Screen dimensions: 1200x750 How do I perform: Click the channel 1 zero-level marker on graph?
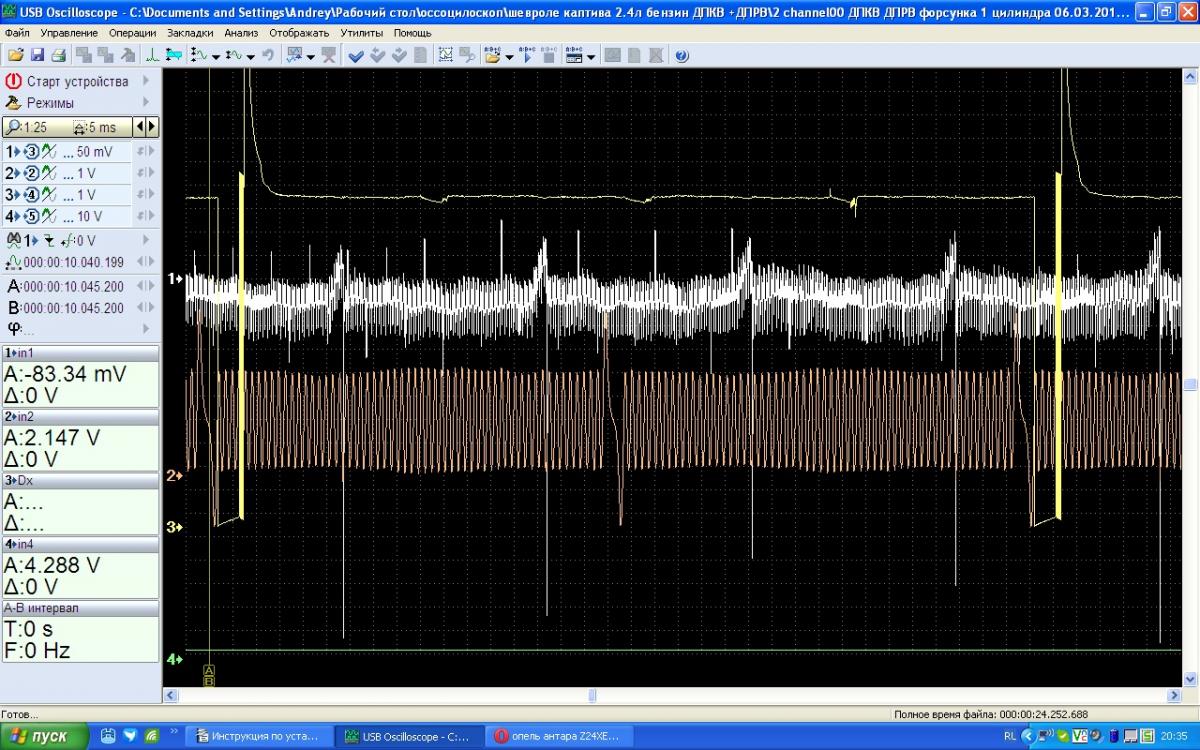point(174,279)
